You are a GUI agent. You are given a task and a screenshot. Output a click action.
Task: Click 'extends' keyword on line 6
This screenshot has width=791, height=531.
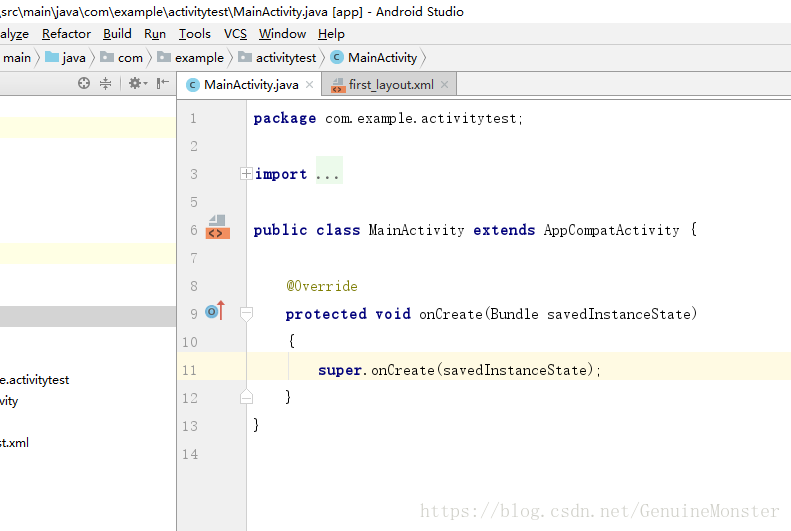pyautogui.click(x=504, y=230)
